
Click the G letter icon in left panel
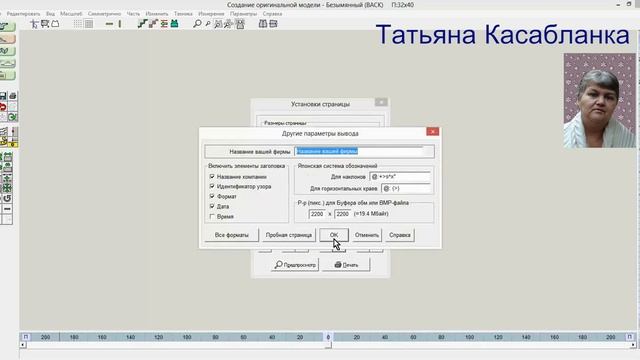pyautogui.click(x=7, y=198)
